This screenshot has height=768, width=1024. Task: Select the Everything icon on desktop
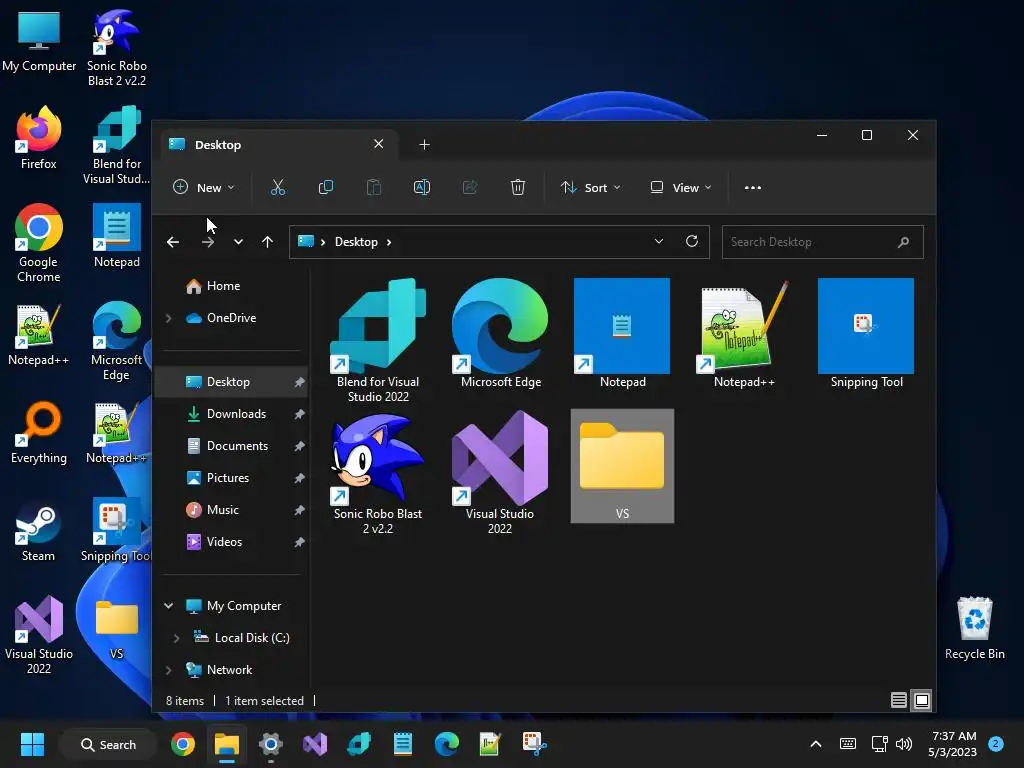point(39,432)
